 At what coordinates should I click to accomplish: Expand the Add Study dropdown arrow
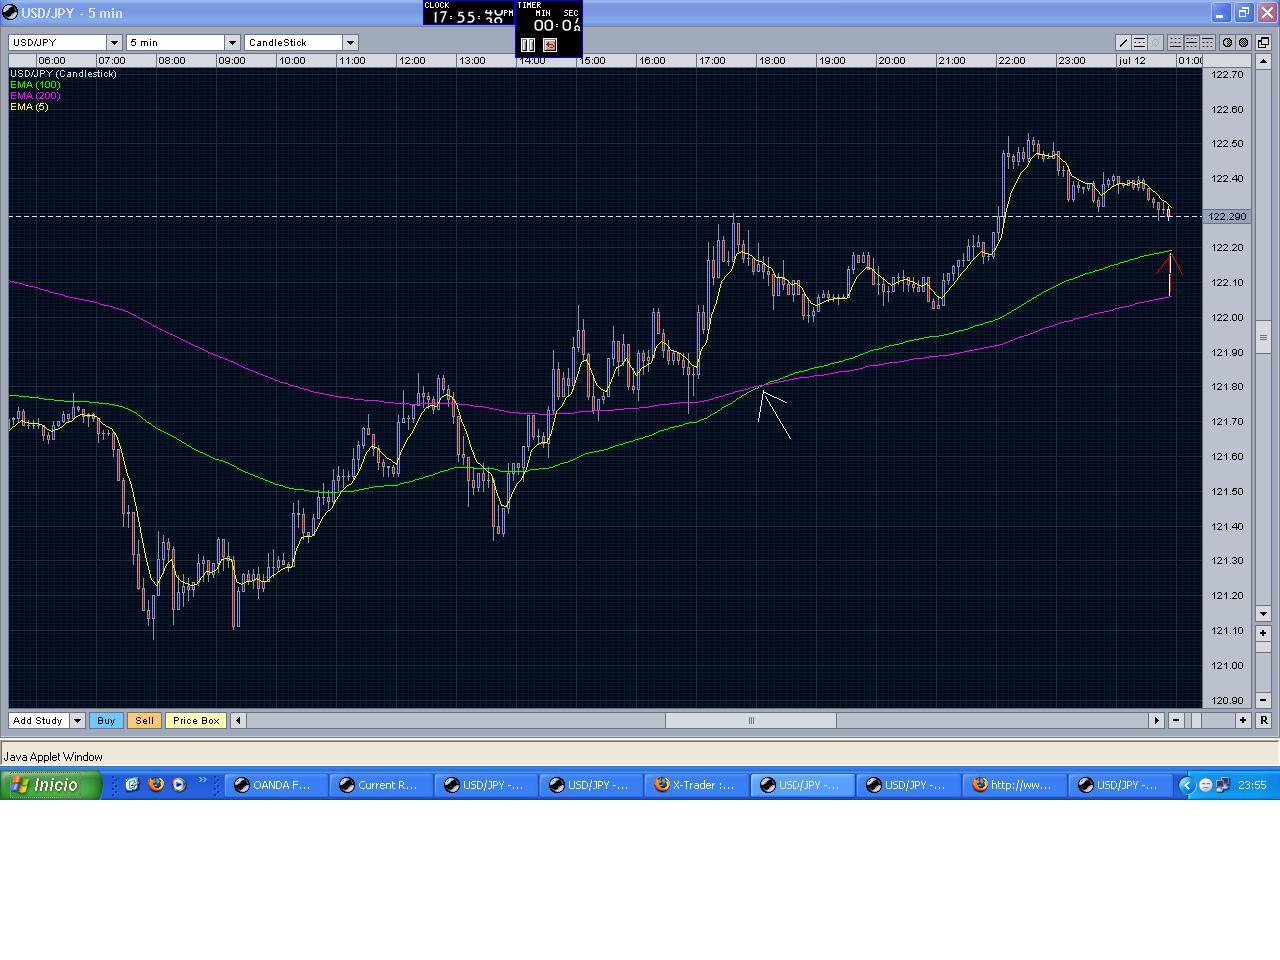point(77,720)
